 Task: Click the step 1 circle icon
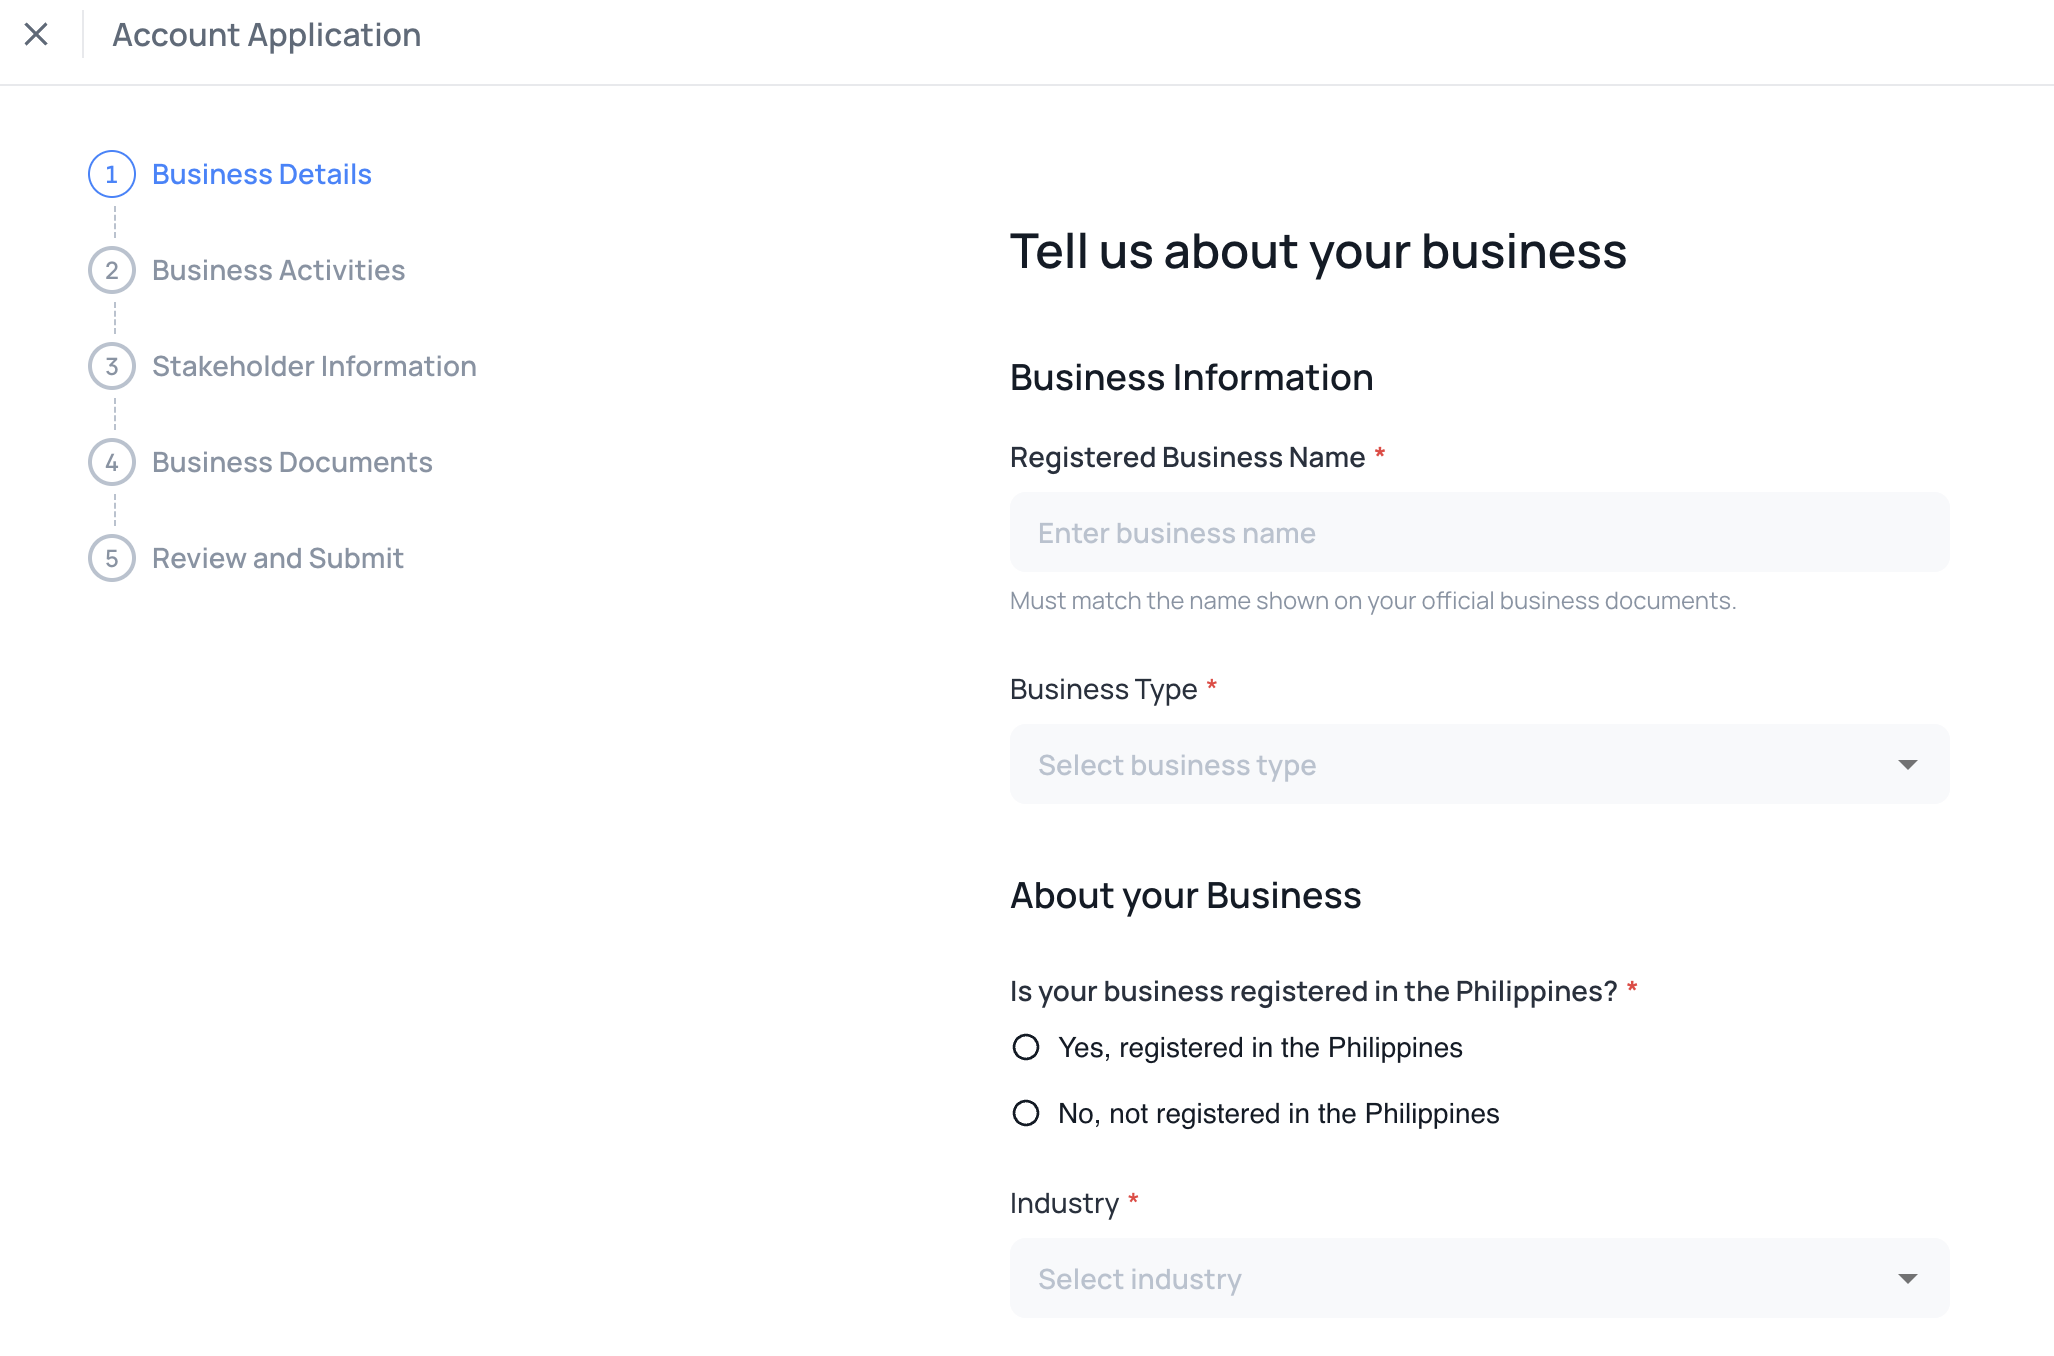pos(112,175)
